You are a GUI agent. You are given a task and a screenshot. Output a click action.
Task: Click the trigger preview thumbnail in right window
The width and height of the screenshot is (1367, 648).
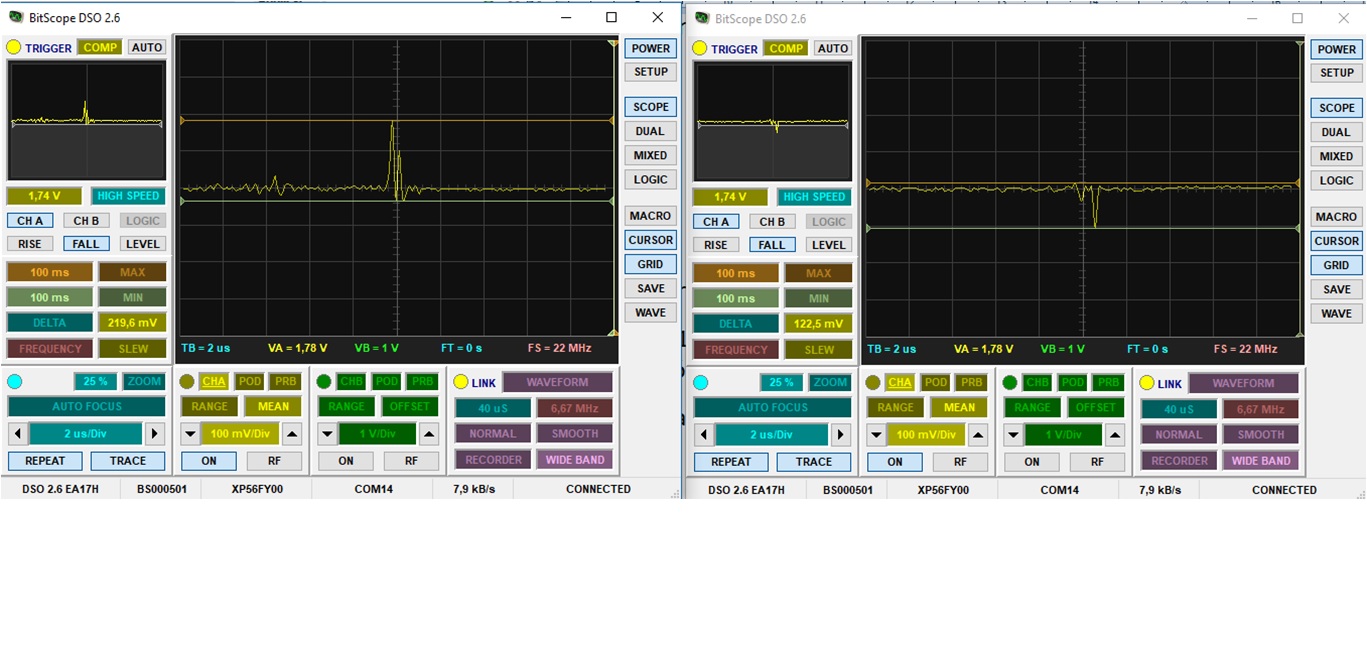pyautogui.click(x=772, y=121)
